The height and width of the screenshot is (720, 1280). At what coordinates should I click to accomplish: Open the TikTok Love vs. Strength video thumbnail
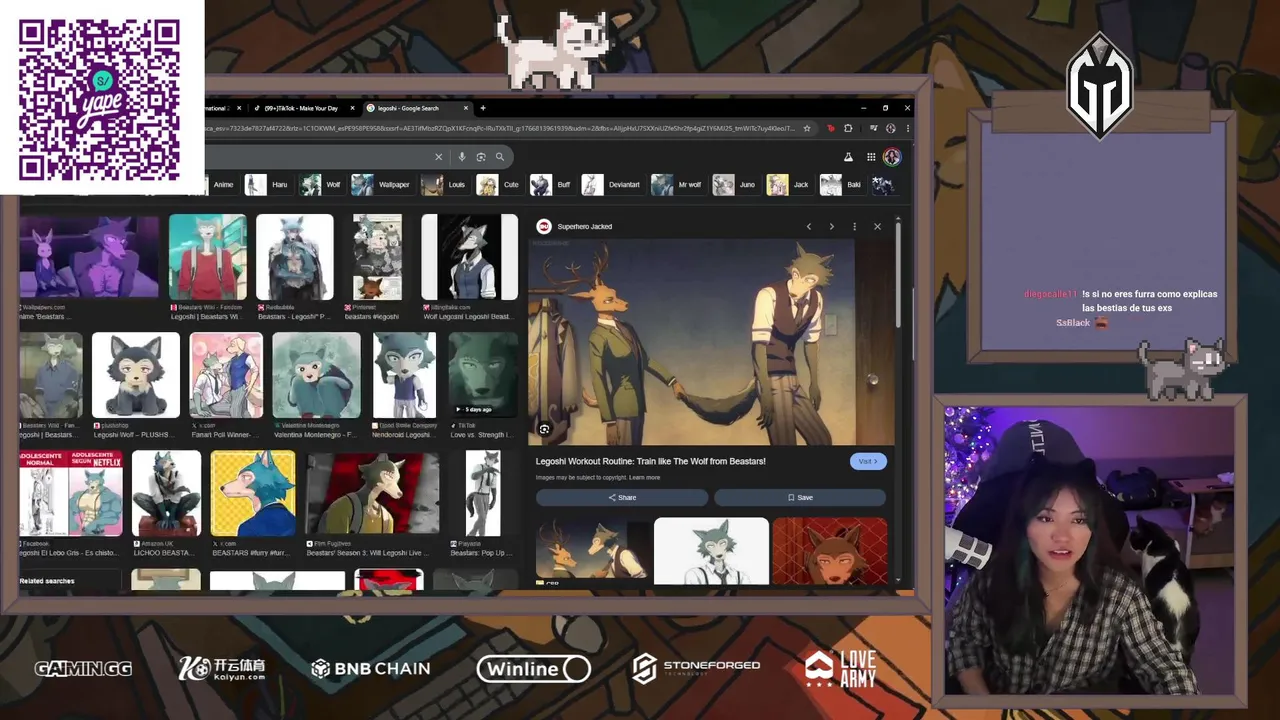[x=483, y=375]
